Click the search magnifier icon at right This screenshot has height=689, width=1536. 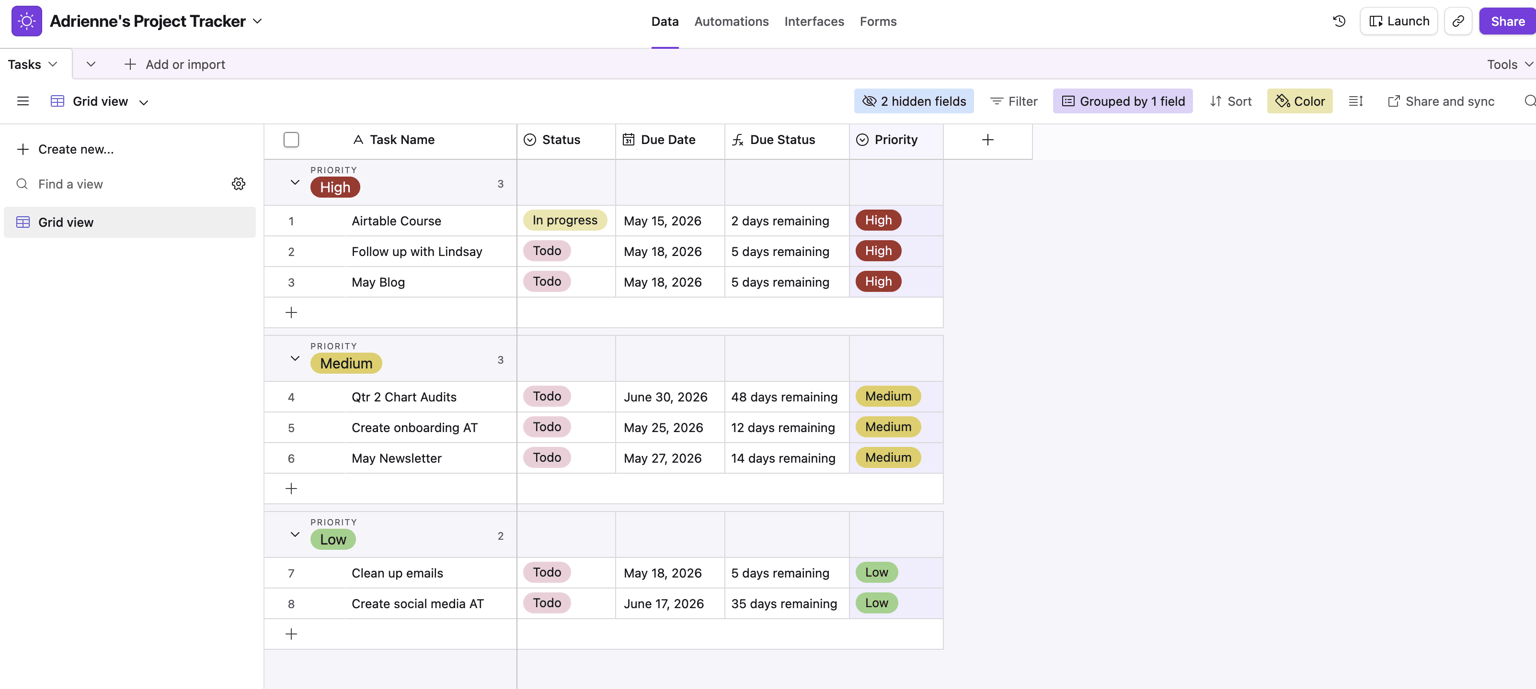coord(1529,101)
